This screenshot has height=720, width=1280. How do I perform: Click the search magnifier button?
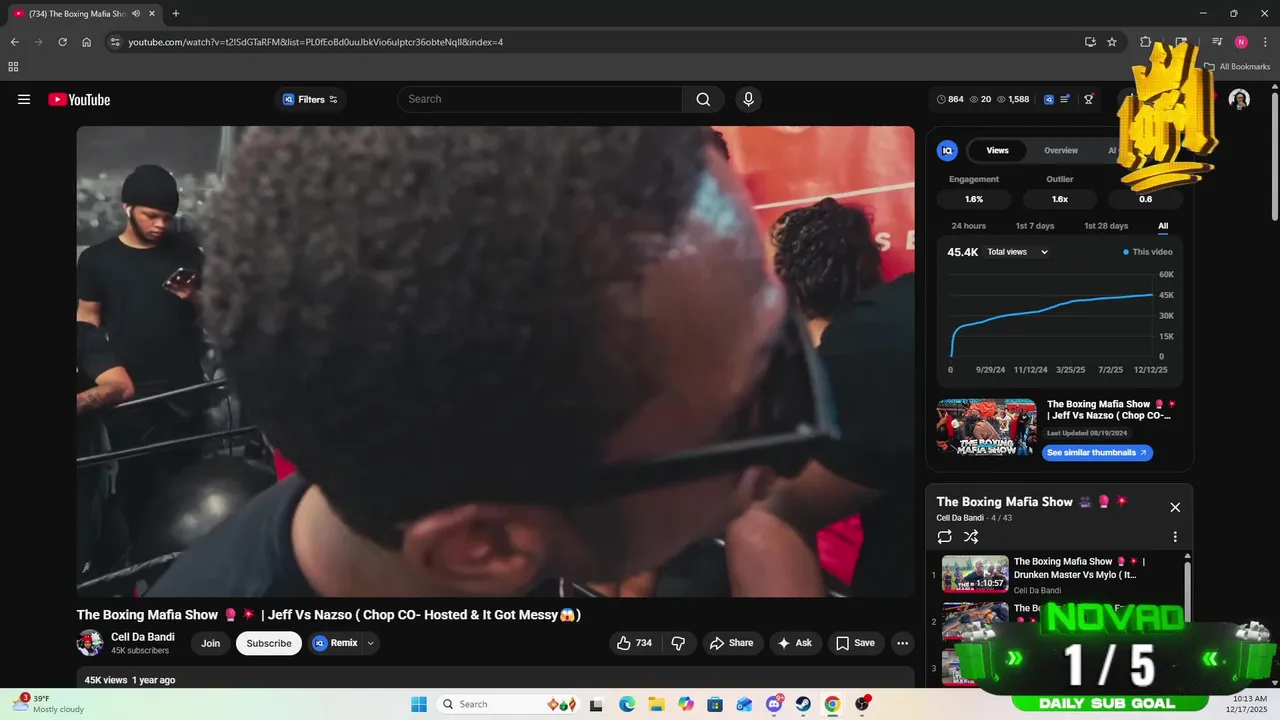pos(703,99)
